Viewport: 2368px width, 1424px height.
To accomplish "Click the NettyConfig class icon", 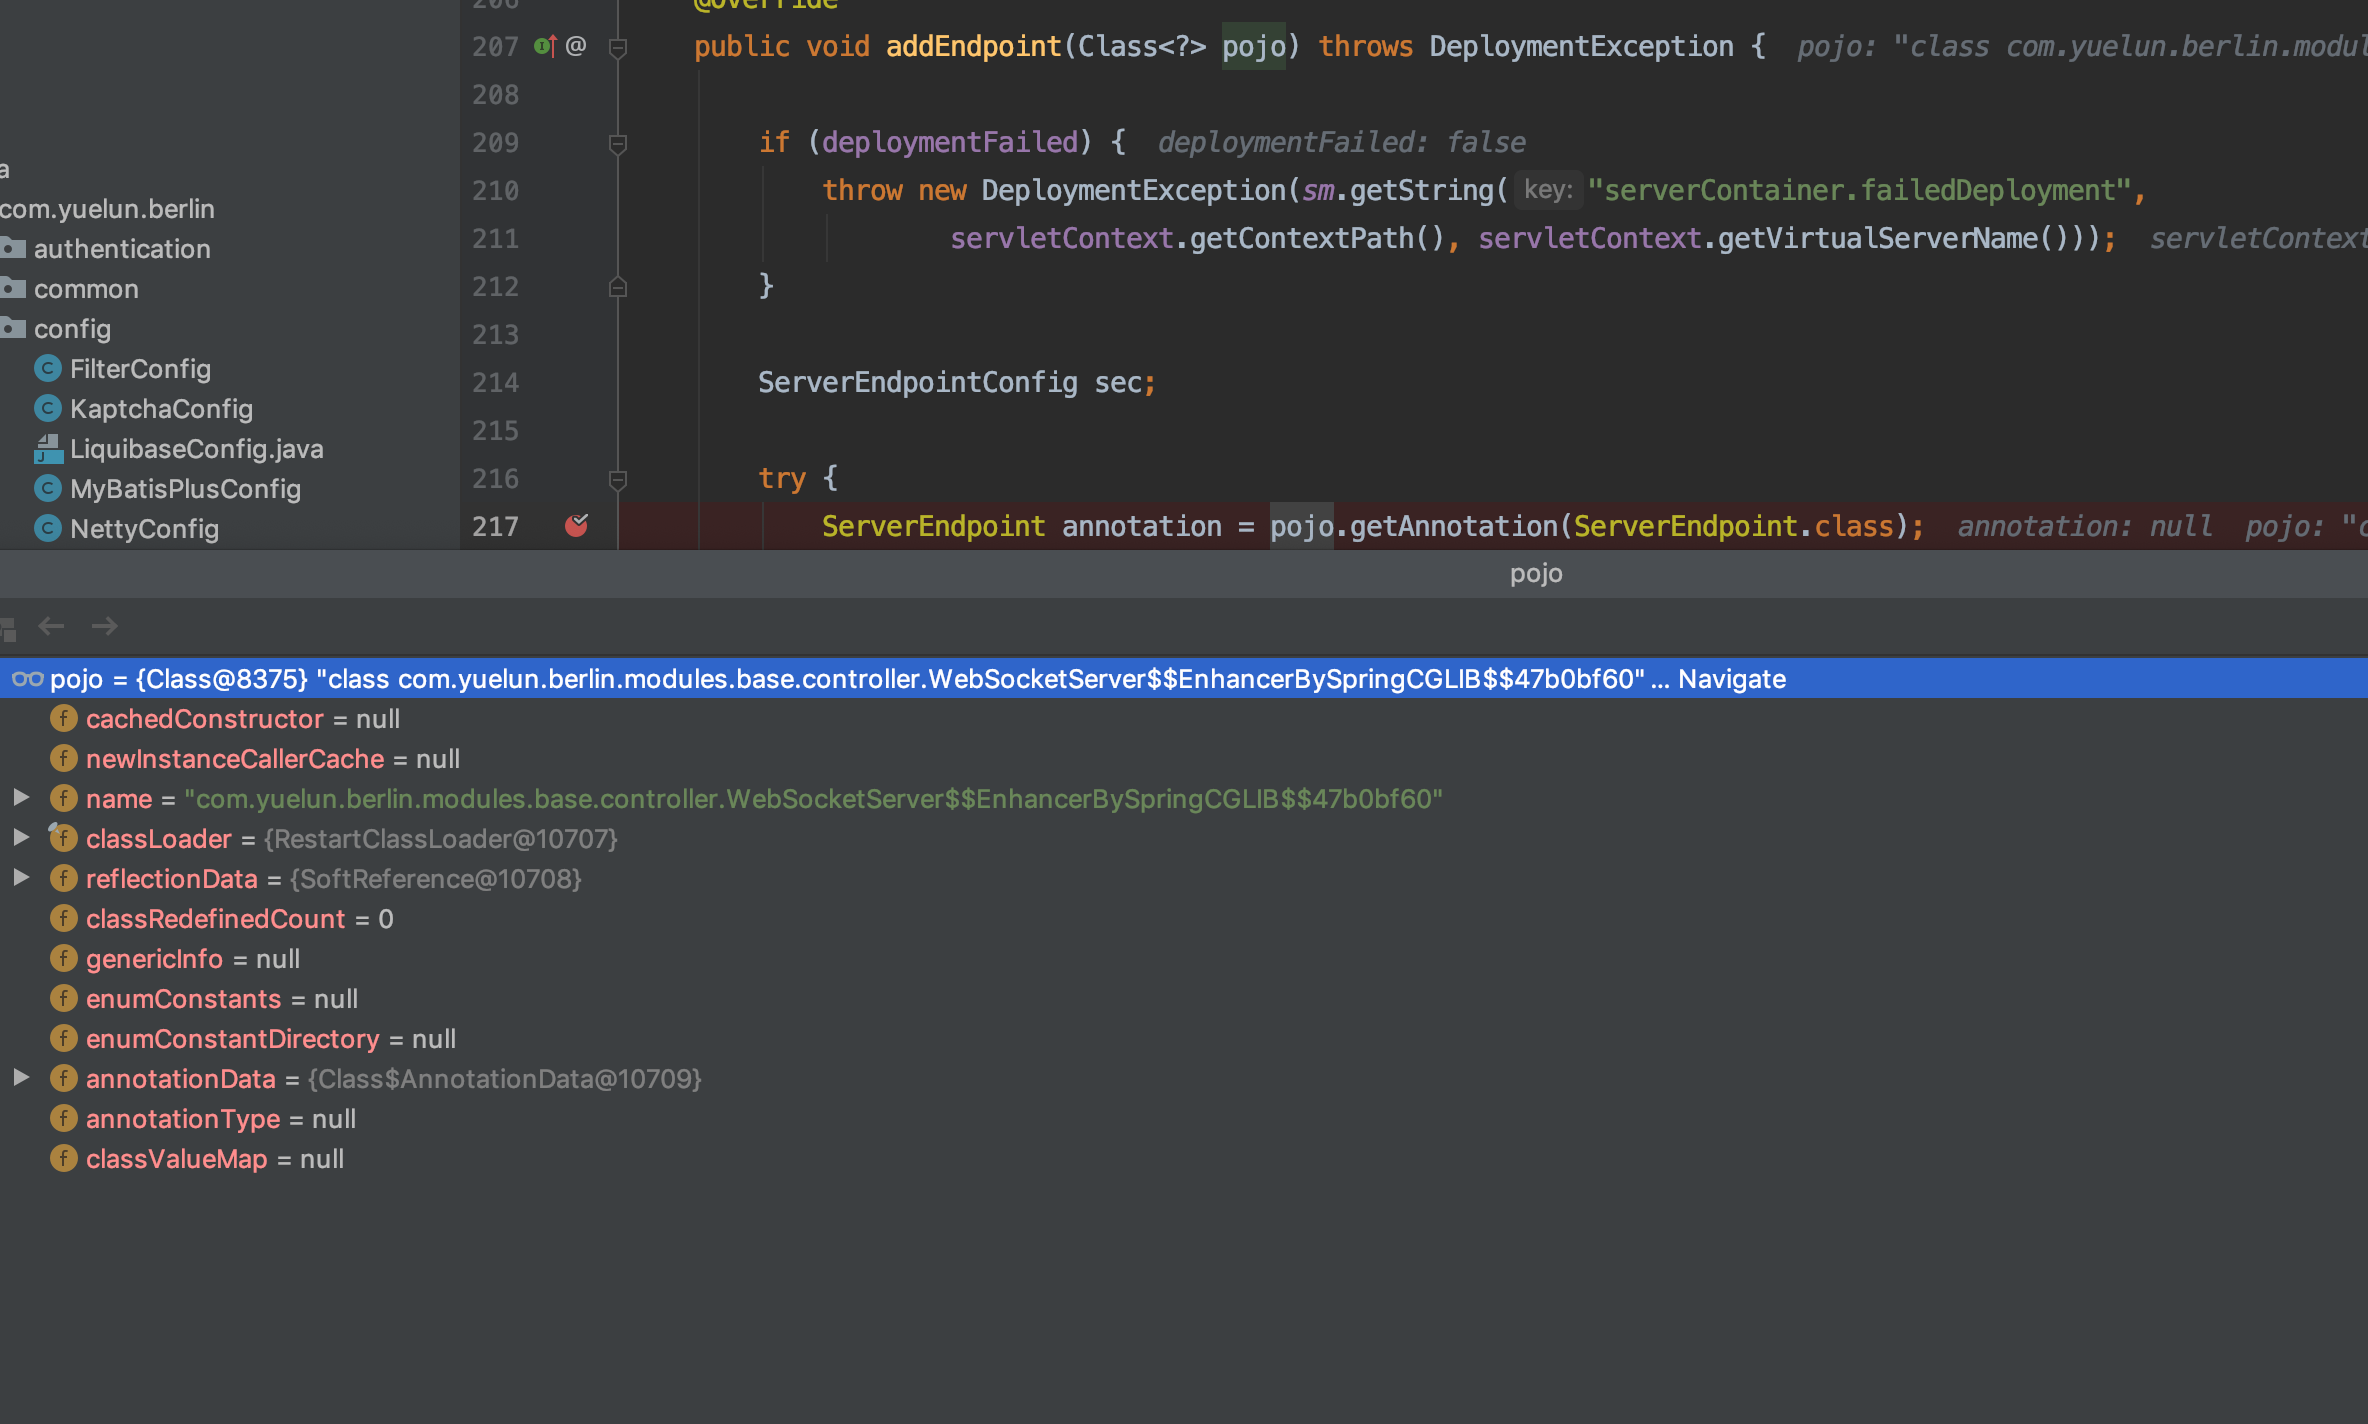I will pos(47,528).
